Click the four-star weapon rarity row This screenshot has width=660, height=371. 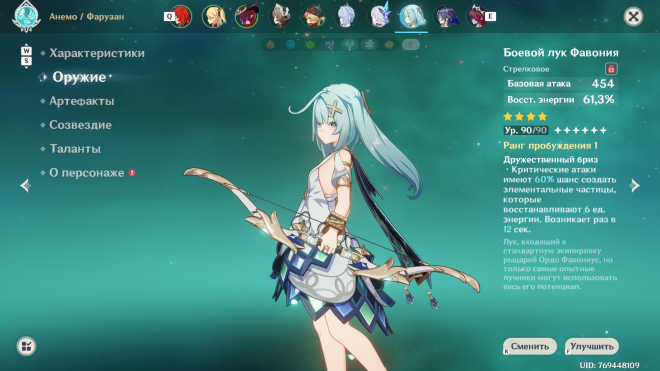pyautogui.click(x=525, y=117)
